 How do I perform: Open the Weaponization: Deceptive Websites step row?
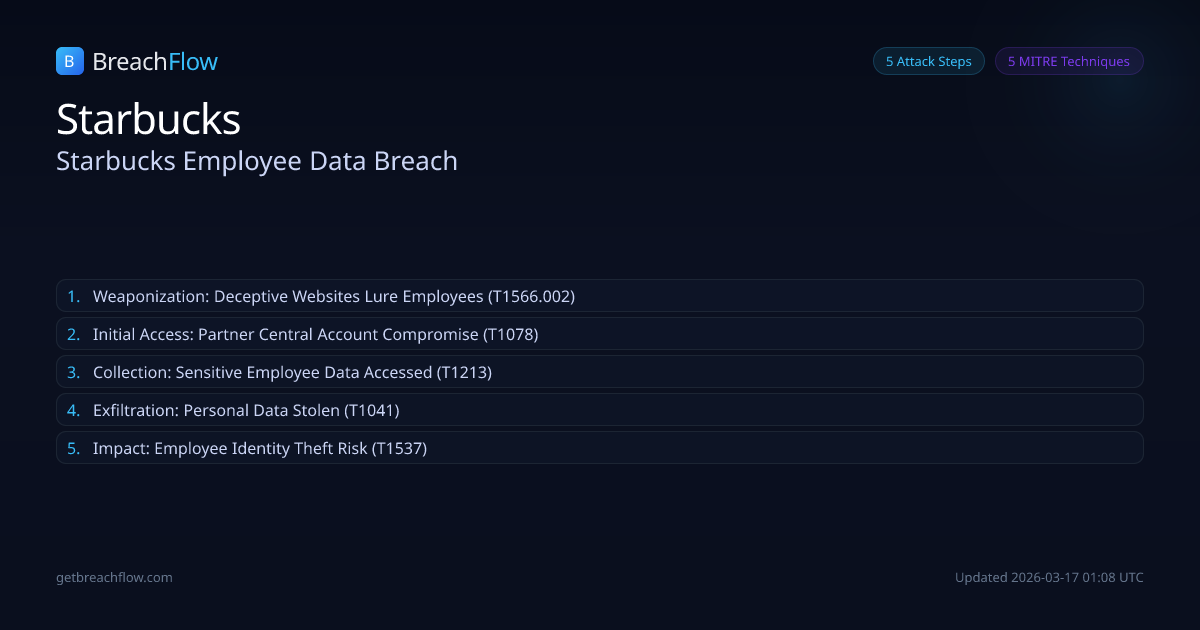pyautogui.click(x=600, y=296)
